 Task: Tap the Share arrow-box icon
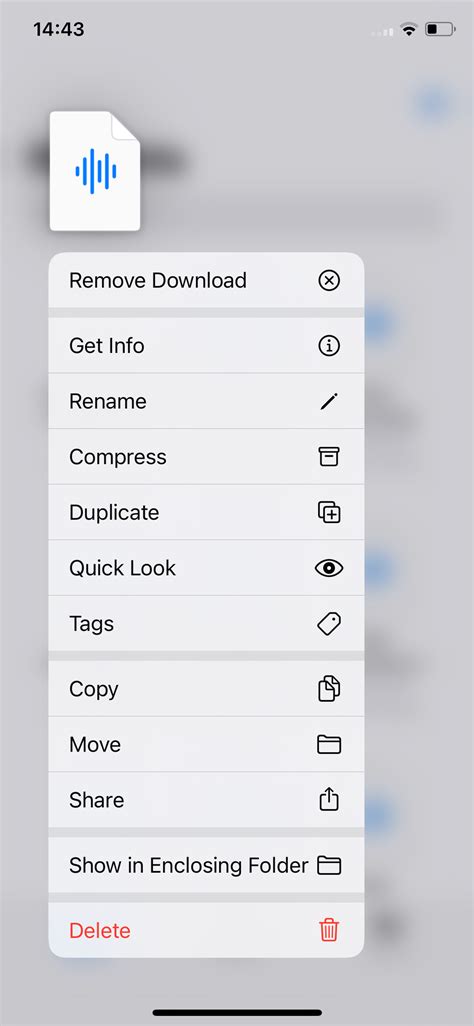pos(329,800)
